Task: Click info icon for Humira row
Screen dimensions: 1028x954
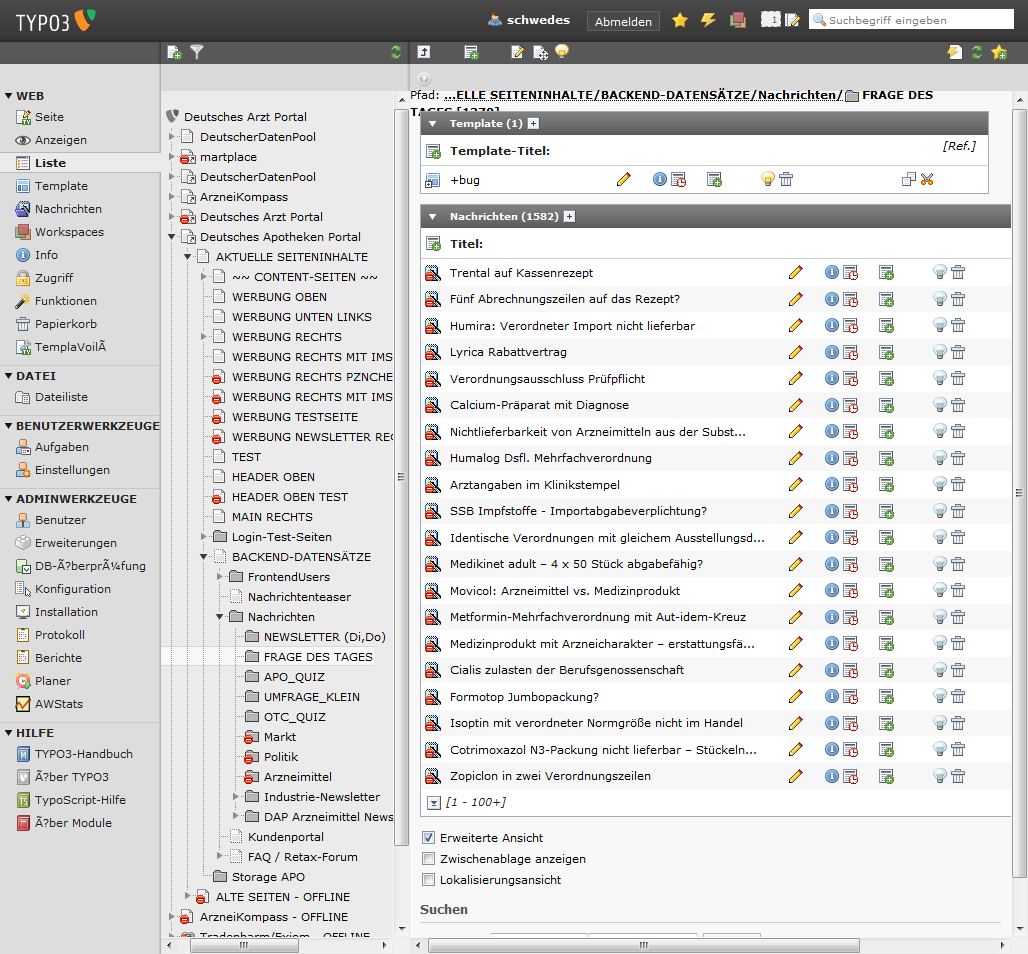Action: click(831, 325)
